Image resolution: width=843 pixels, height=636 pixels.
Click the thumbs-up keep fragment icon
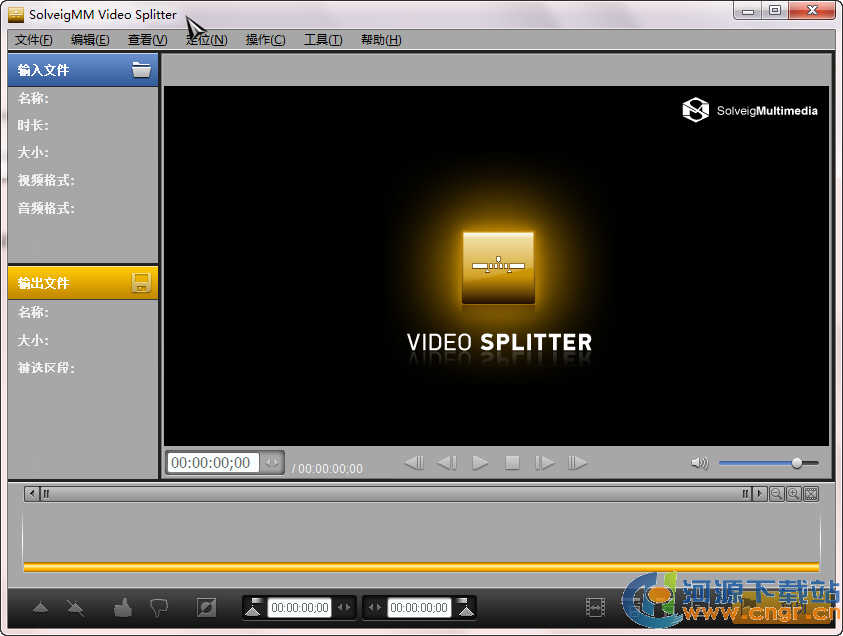tap(123, 607)
